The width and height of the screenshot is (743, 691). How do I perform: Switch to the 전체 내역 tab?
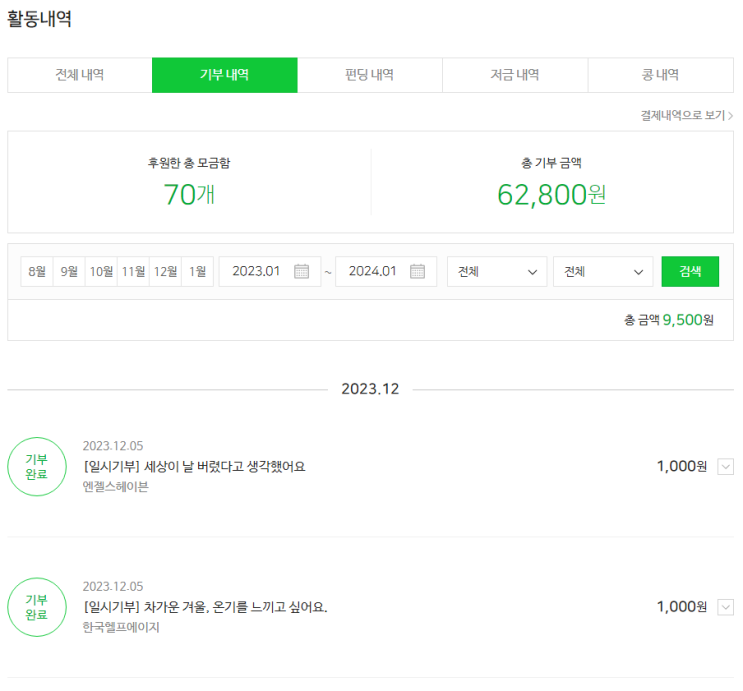80,75
